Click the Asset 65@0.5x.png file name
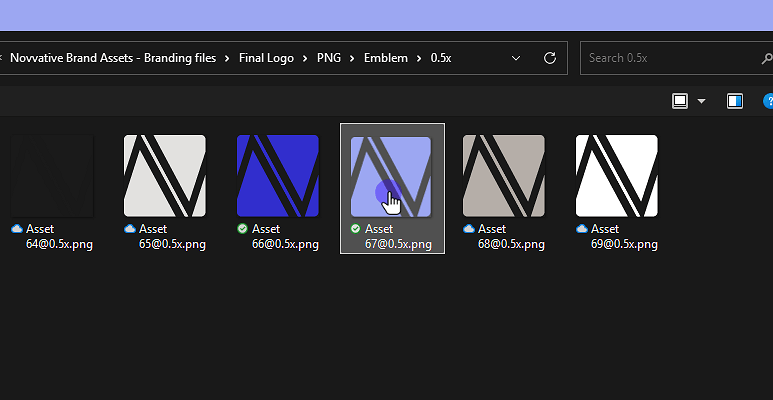This screenshot has width=773, height=400. tap(172, 237)
